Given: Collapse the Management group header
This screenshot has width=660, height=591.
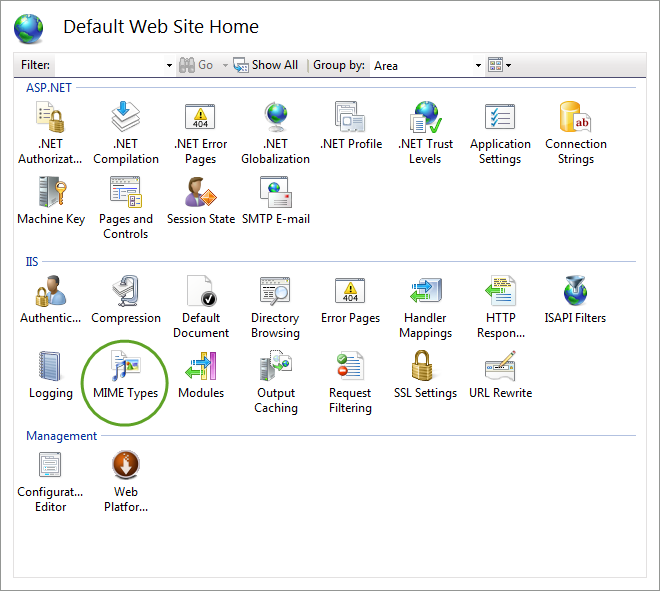Looking at the screenshot, I should 61,436.
